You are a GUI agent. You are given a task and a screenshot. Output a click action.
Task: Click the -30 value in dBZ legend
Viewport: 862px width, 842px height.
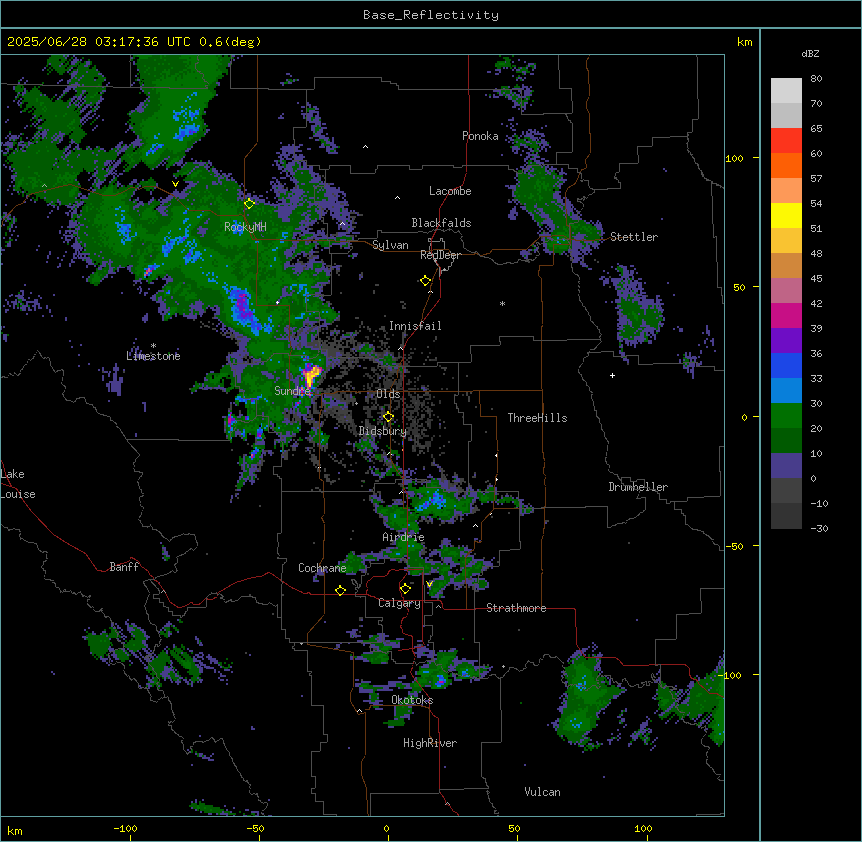(x=819, y=528)
